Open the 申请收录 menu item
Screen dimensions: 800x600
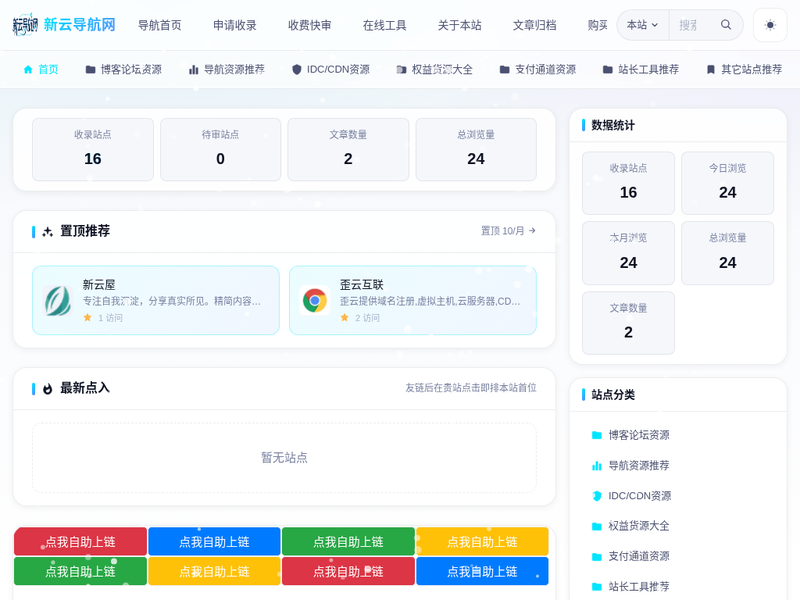click(235, 25)
